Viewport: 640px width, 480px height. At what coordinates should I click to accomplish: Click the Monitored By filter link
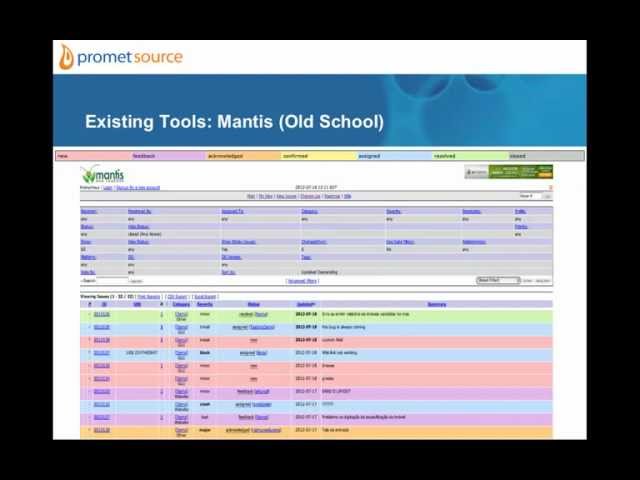click(x=140, y=211)
